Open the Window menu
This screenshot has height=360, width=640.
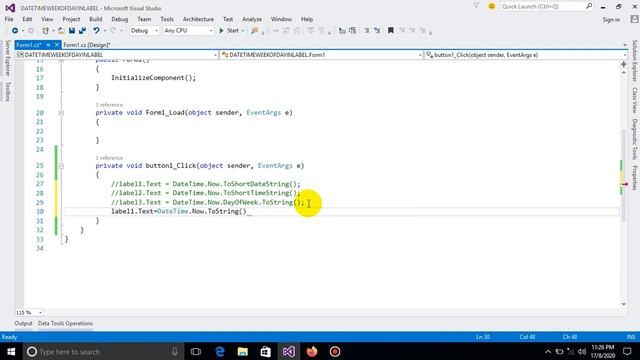click(x=281, y=19)
